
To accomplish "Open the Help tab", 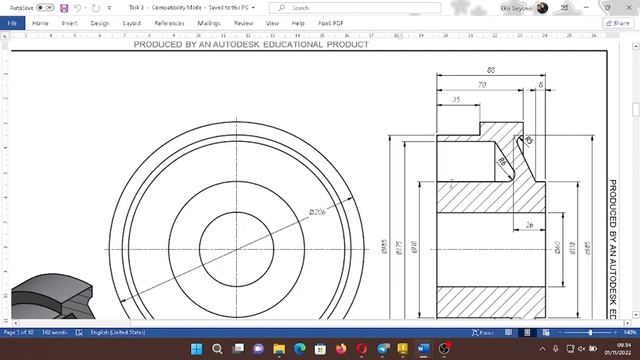I will (x=298, y=23).
